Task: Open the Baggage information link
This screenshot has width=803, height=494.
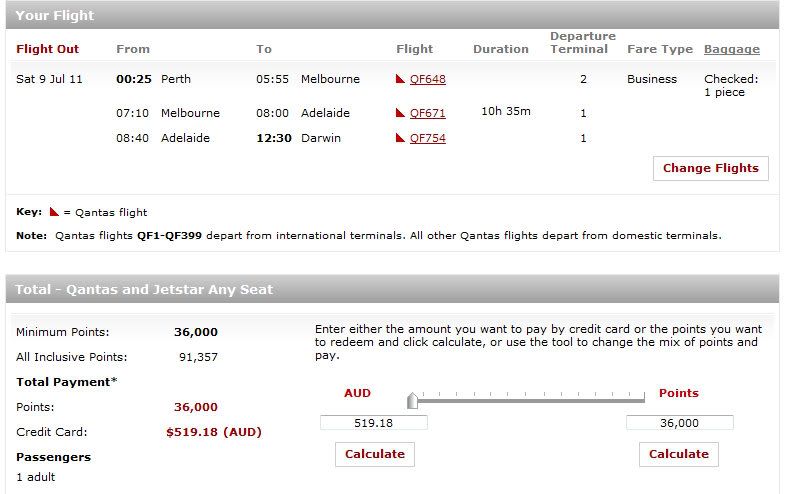Action: click(732, 49)
